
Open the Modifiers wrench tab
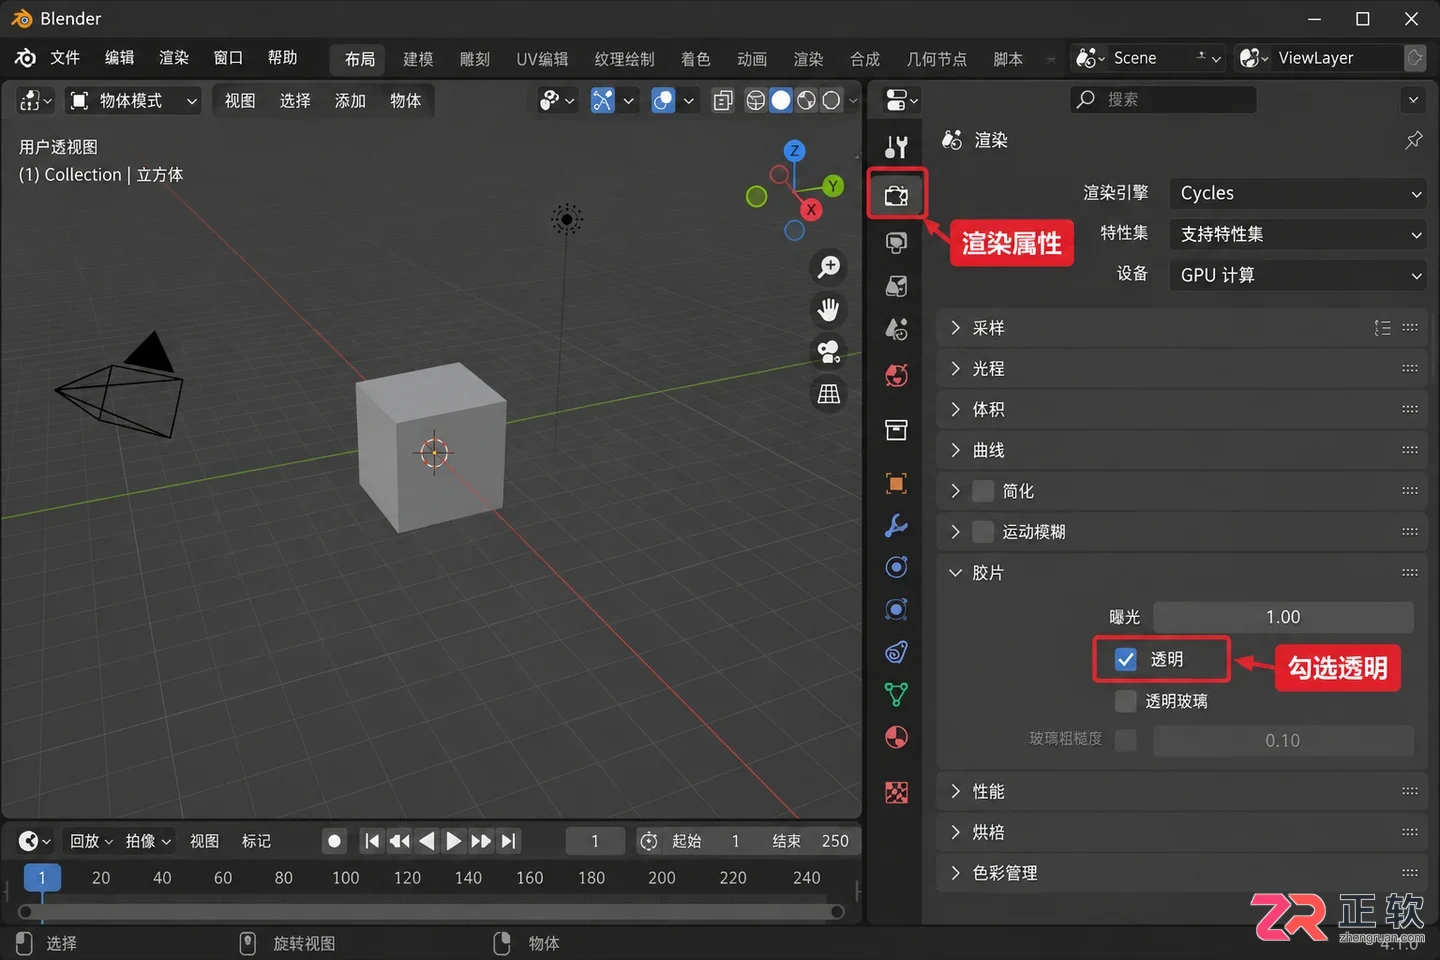(x=896, y=526)
